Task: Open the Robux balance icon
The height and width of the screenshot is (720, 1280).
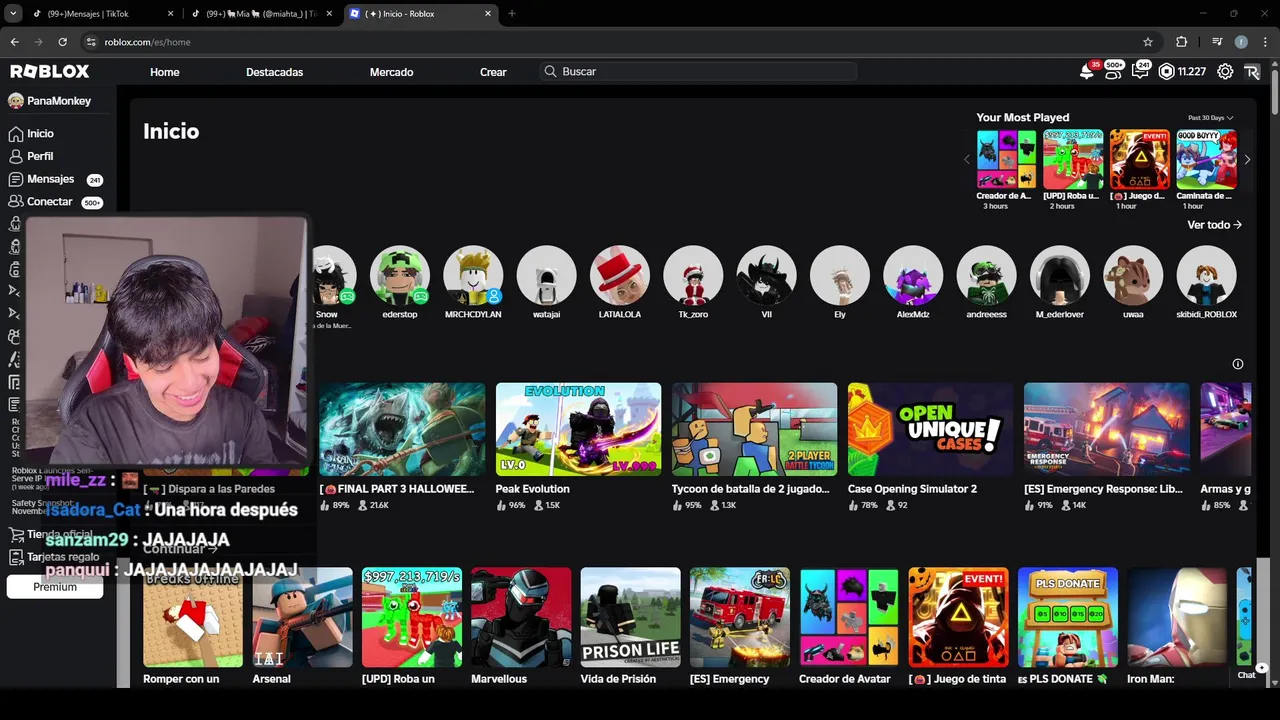Action: click(1166, 72)
